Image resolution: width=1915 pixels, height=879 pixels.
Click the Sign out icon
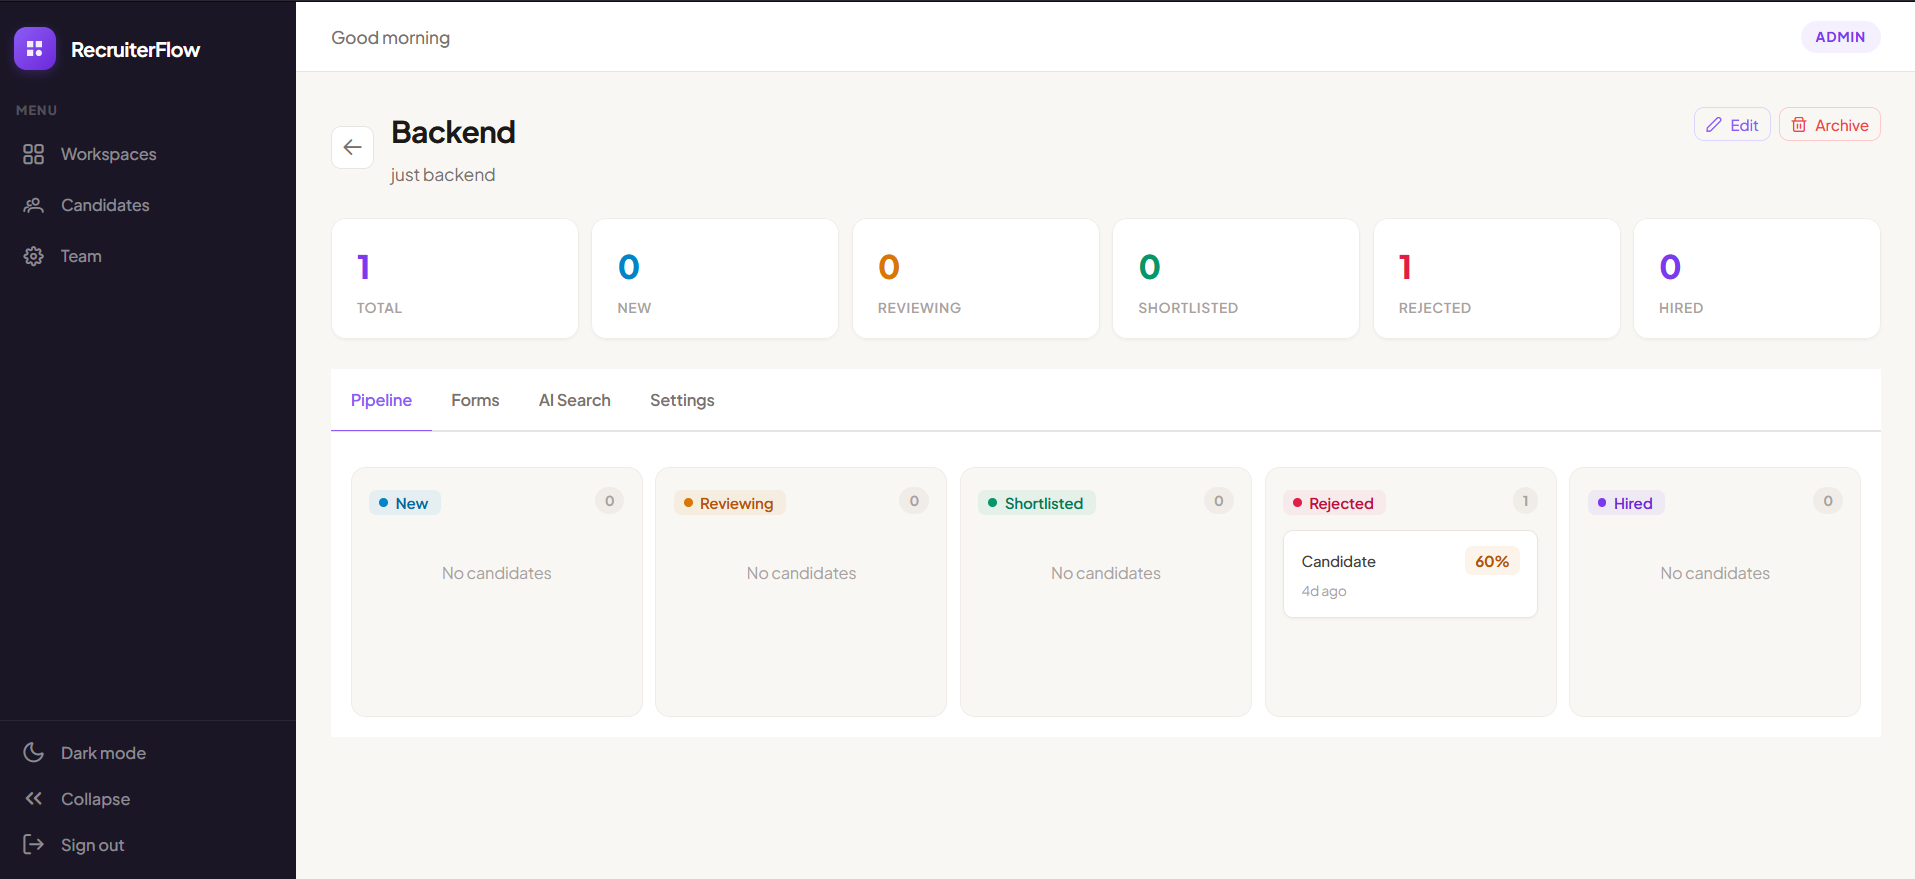click(x=34, y=845)
